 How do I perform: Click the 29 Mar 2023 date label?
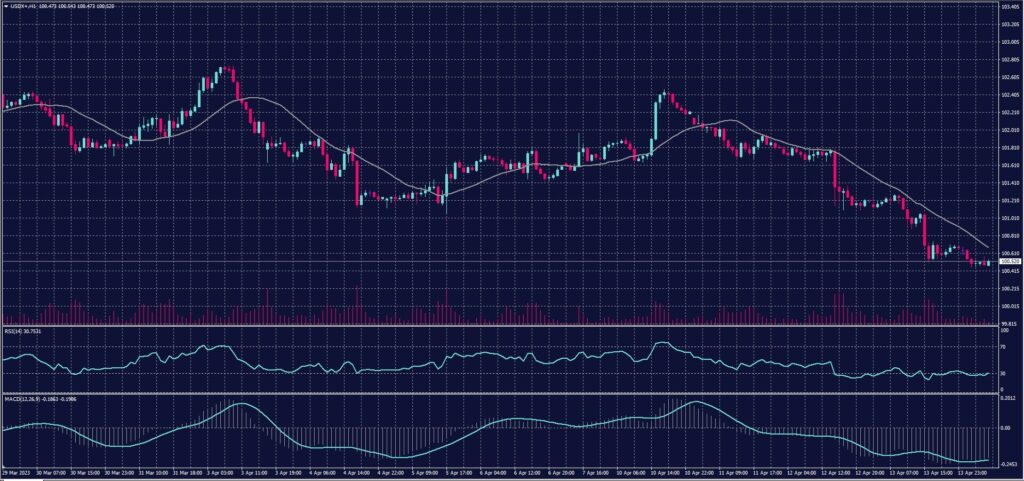16,469
